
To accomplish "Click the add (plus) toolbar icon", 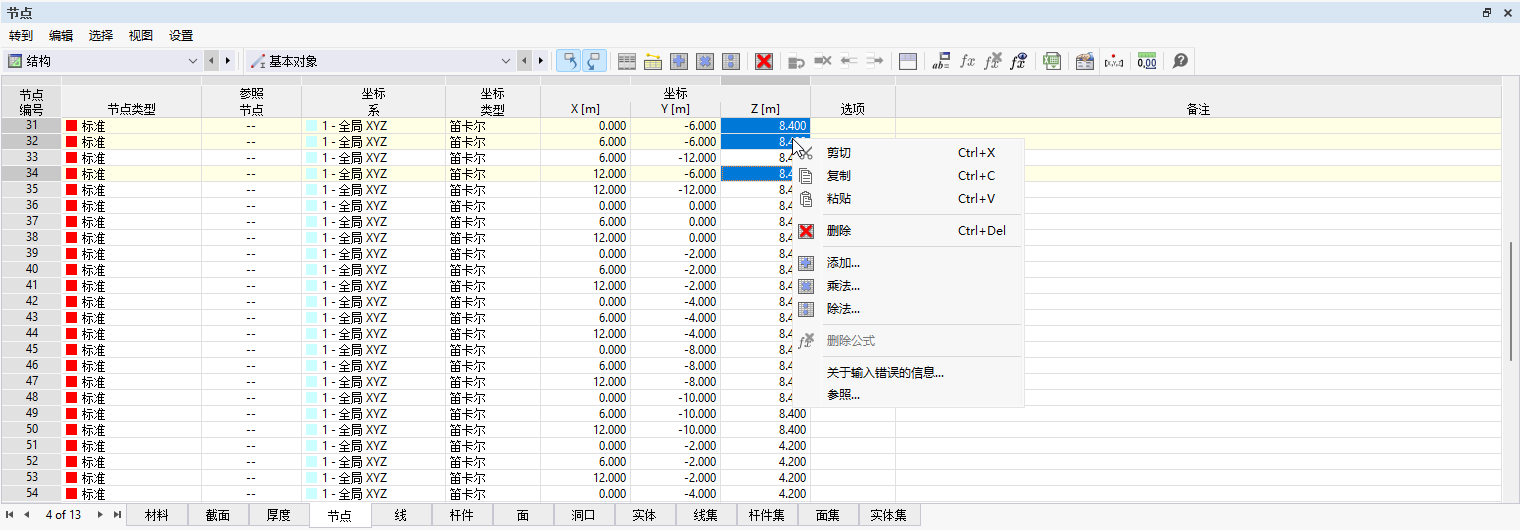I will click(x=679, y=61).
